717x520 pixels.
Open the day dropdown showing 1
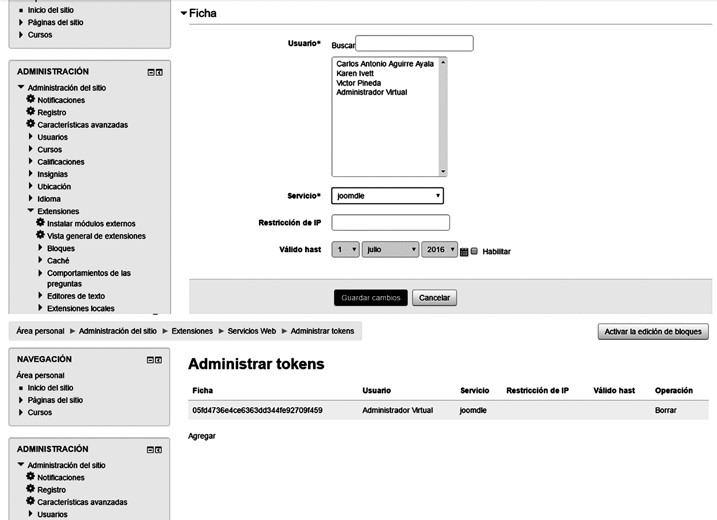[x=345, y=249]
